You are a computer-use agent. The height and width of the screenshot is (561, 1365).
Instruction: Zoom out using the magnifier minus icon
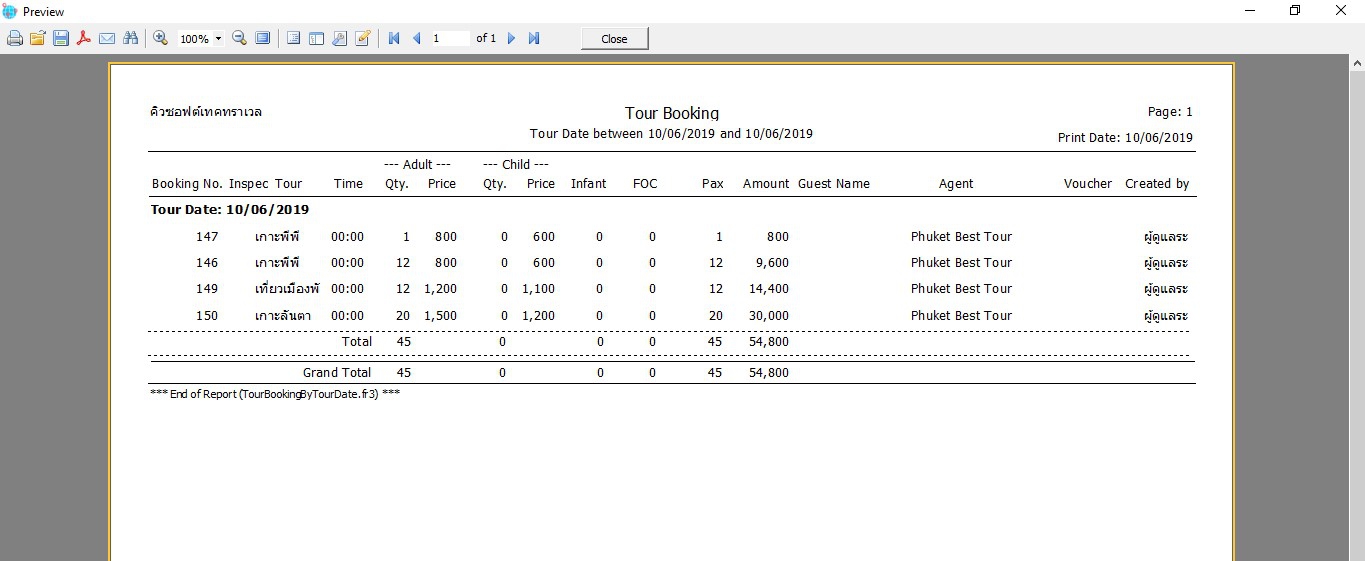(x=239, y=38)
